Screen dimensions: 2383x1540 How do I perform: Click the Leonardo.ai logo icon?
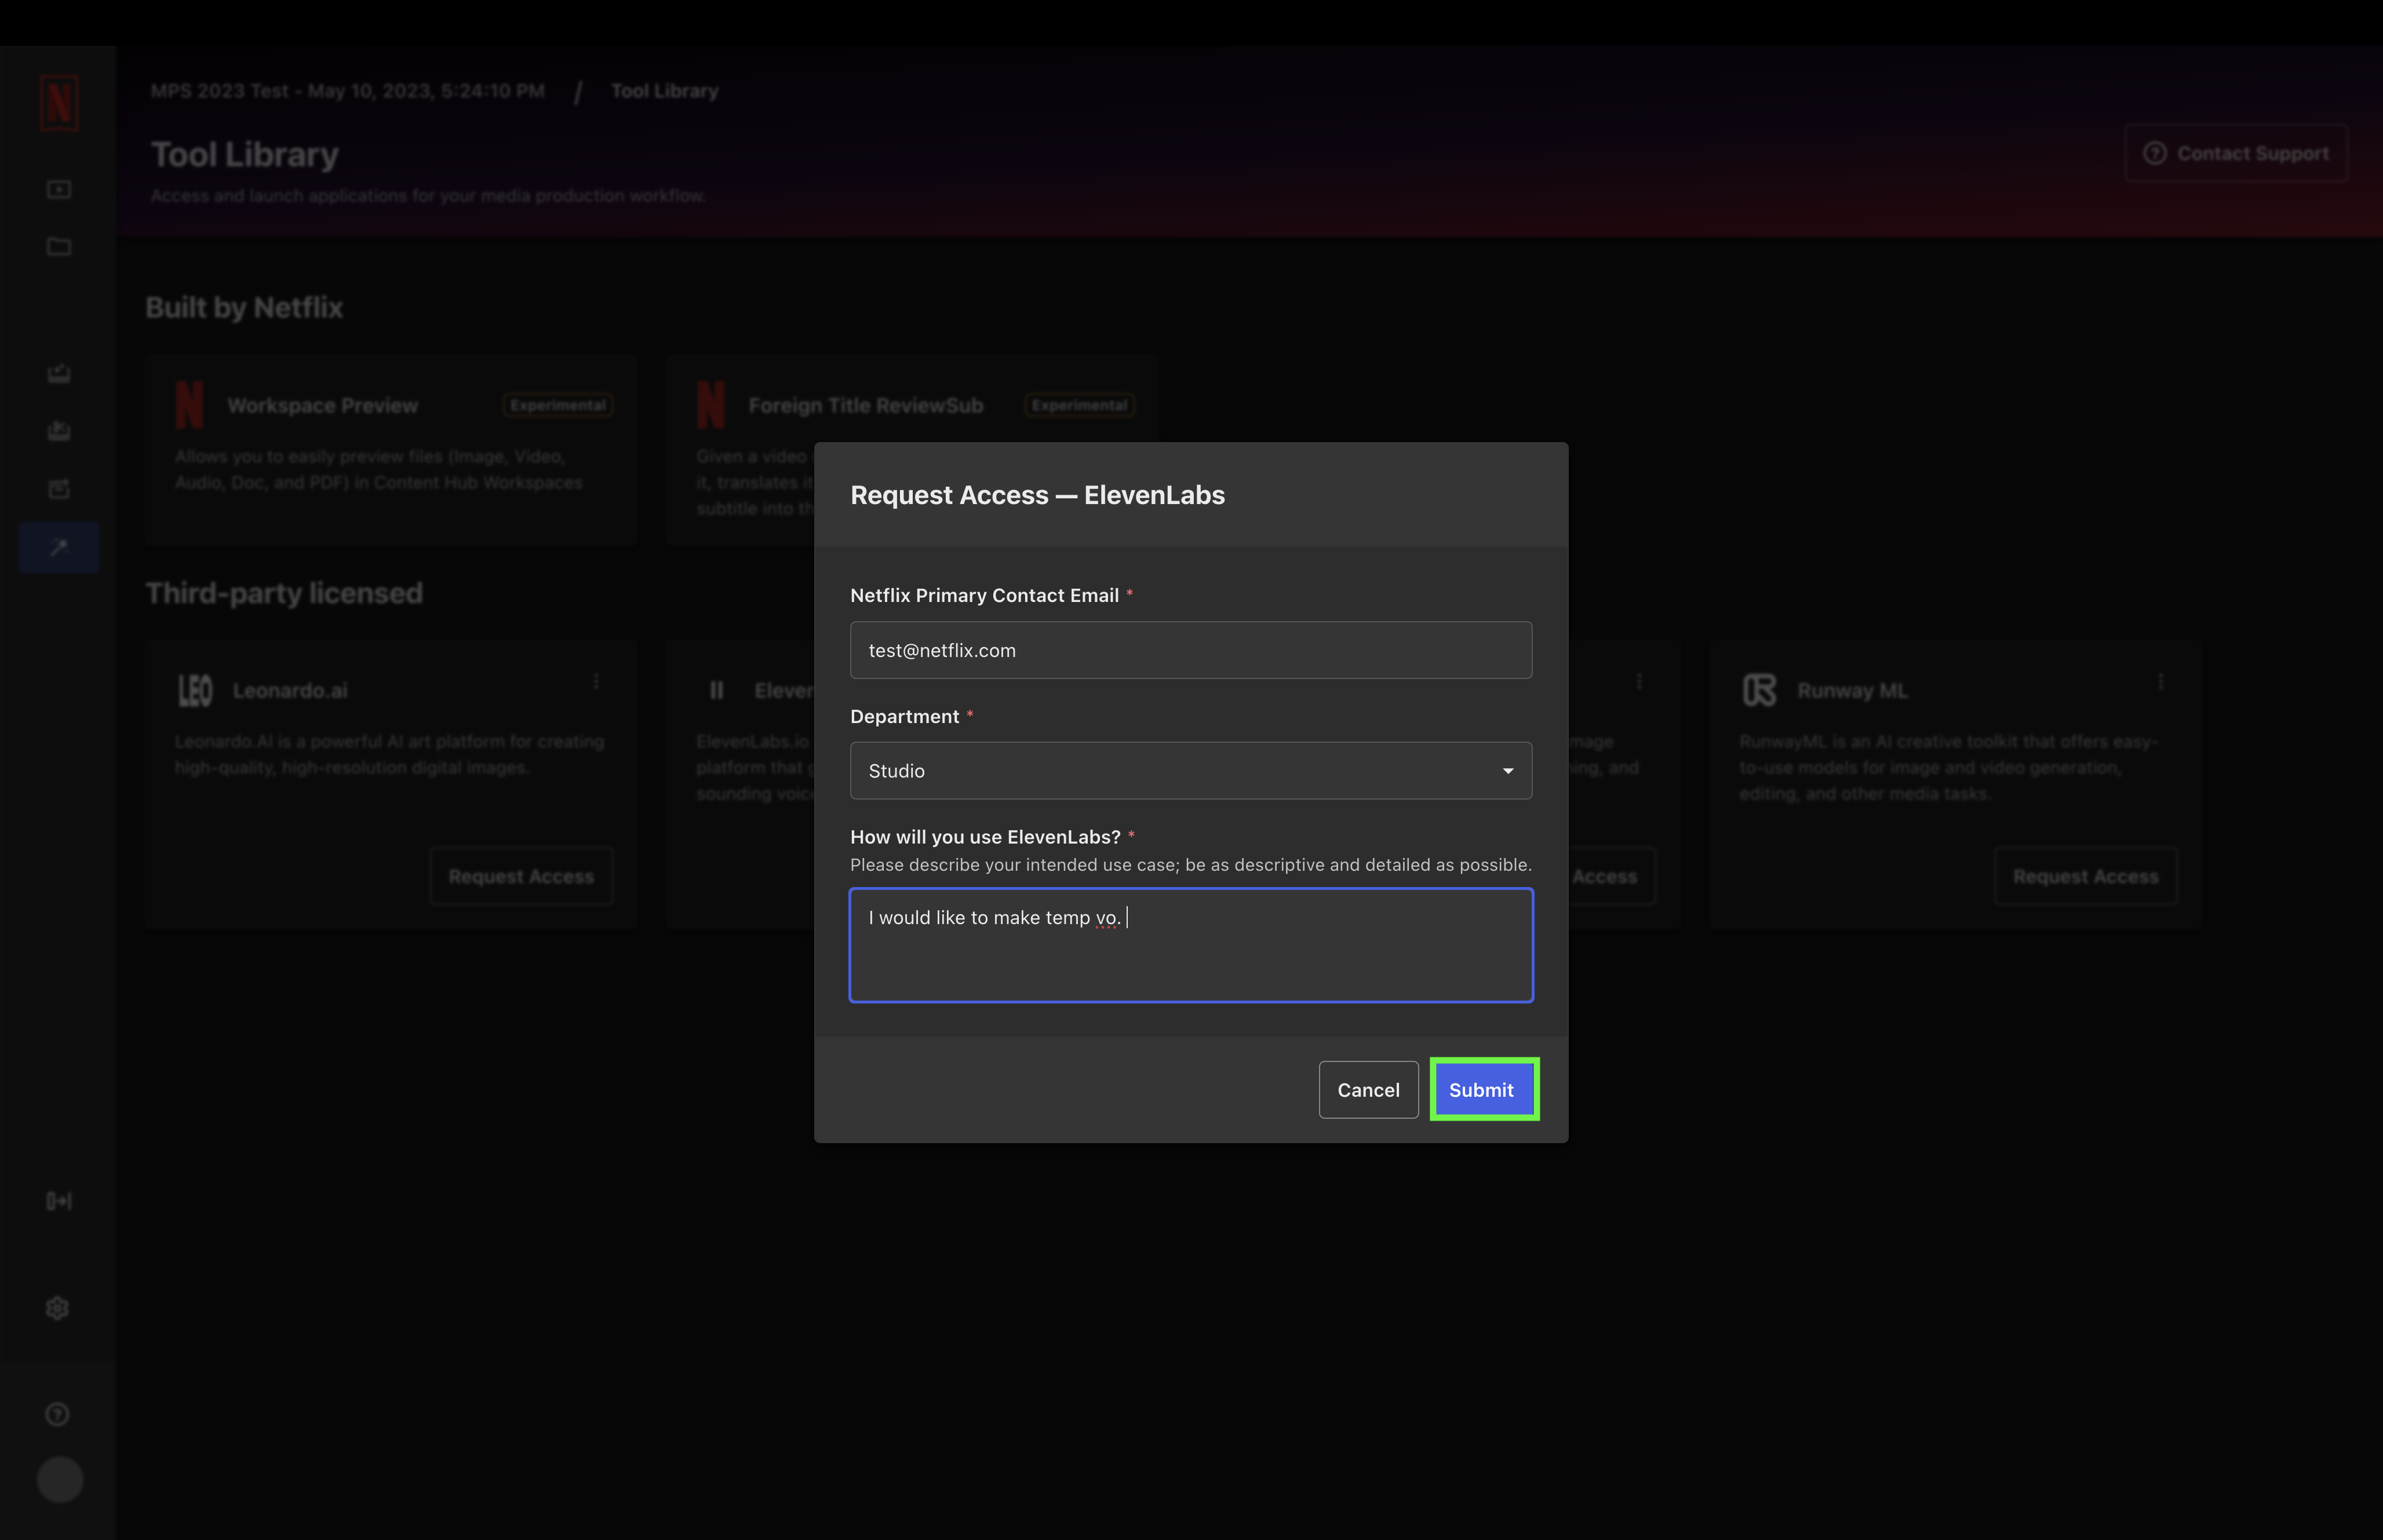click(195, 690)
